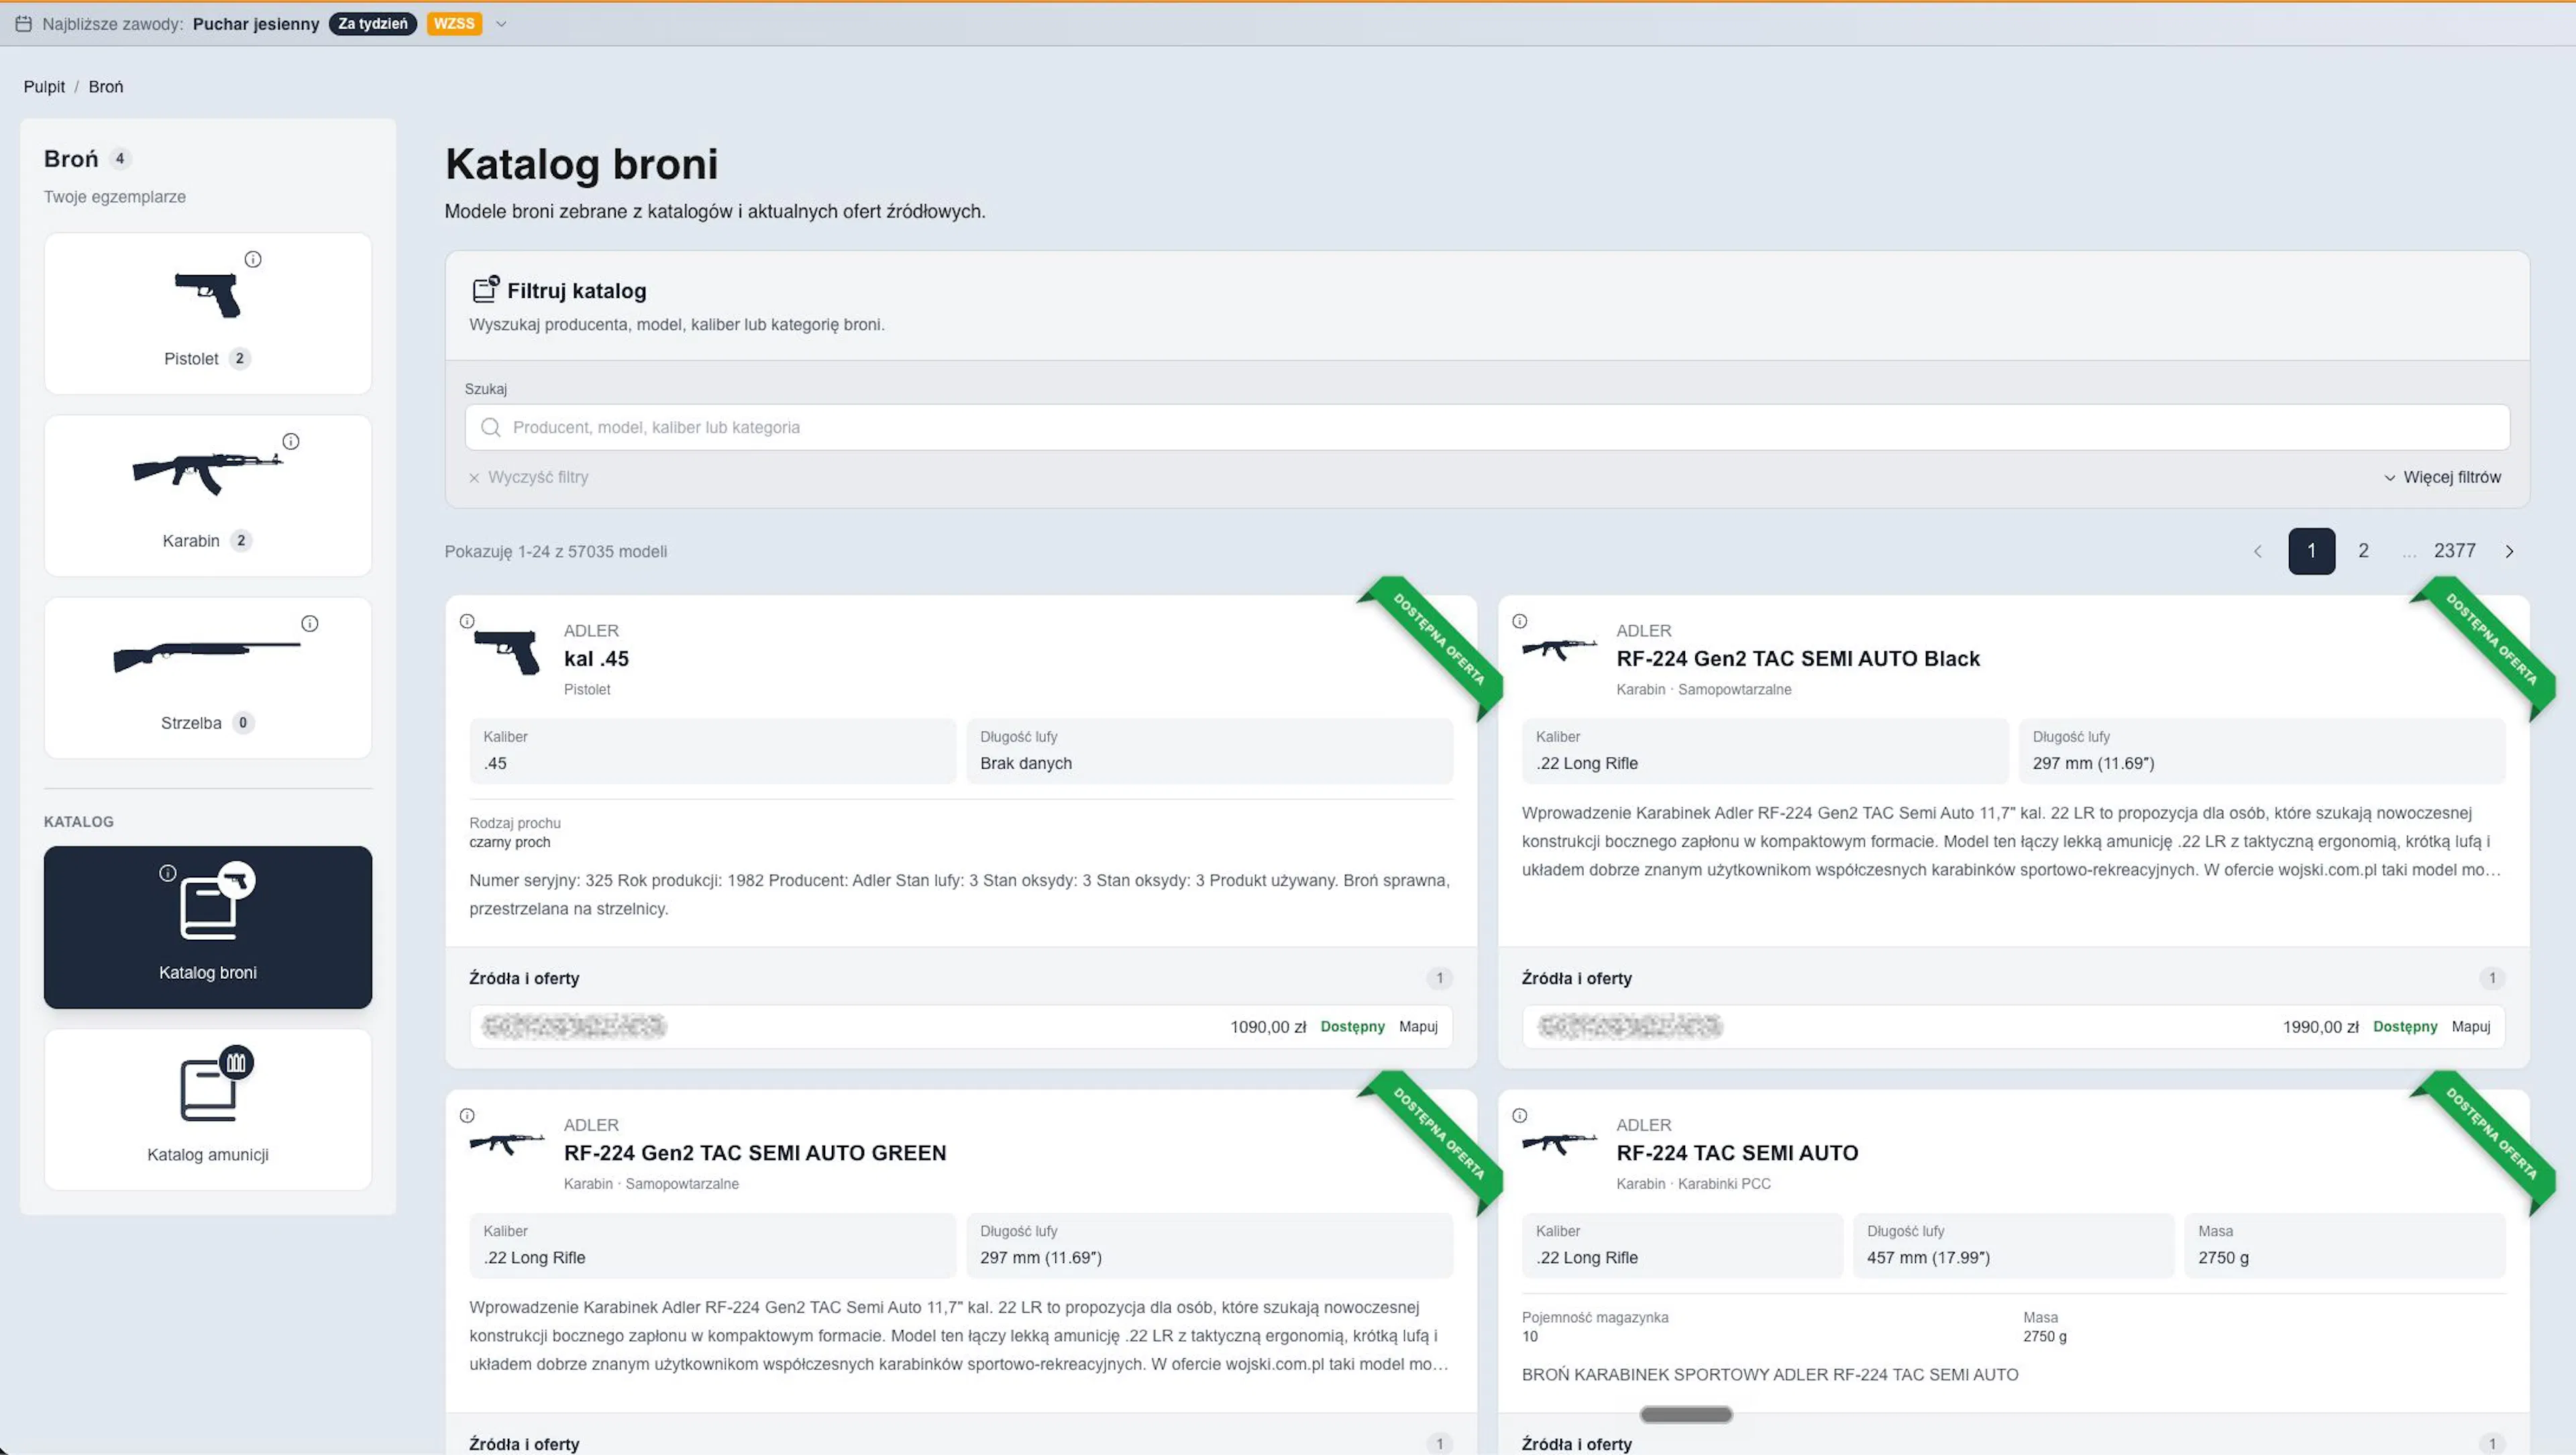Click the calendar icon next to Najbliższe zawody

(24, 24)
